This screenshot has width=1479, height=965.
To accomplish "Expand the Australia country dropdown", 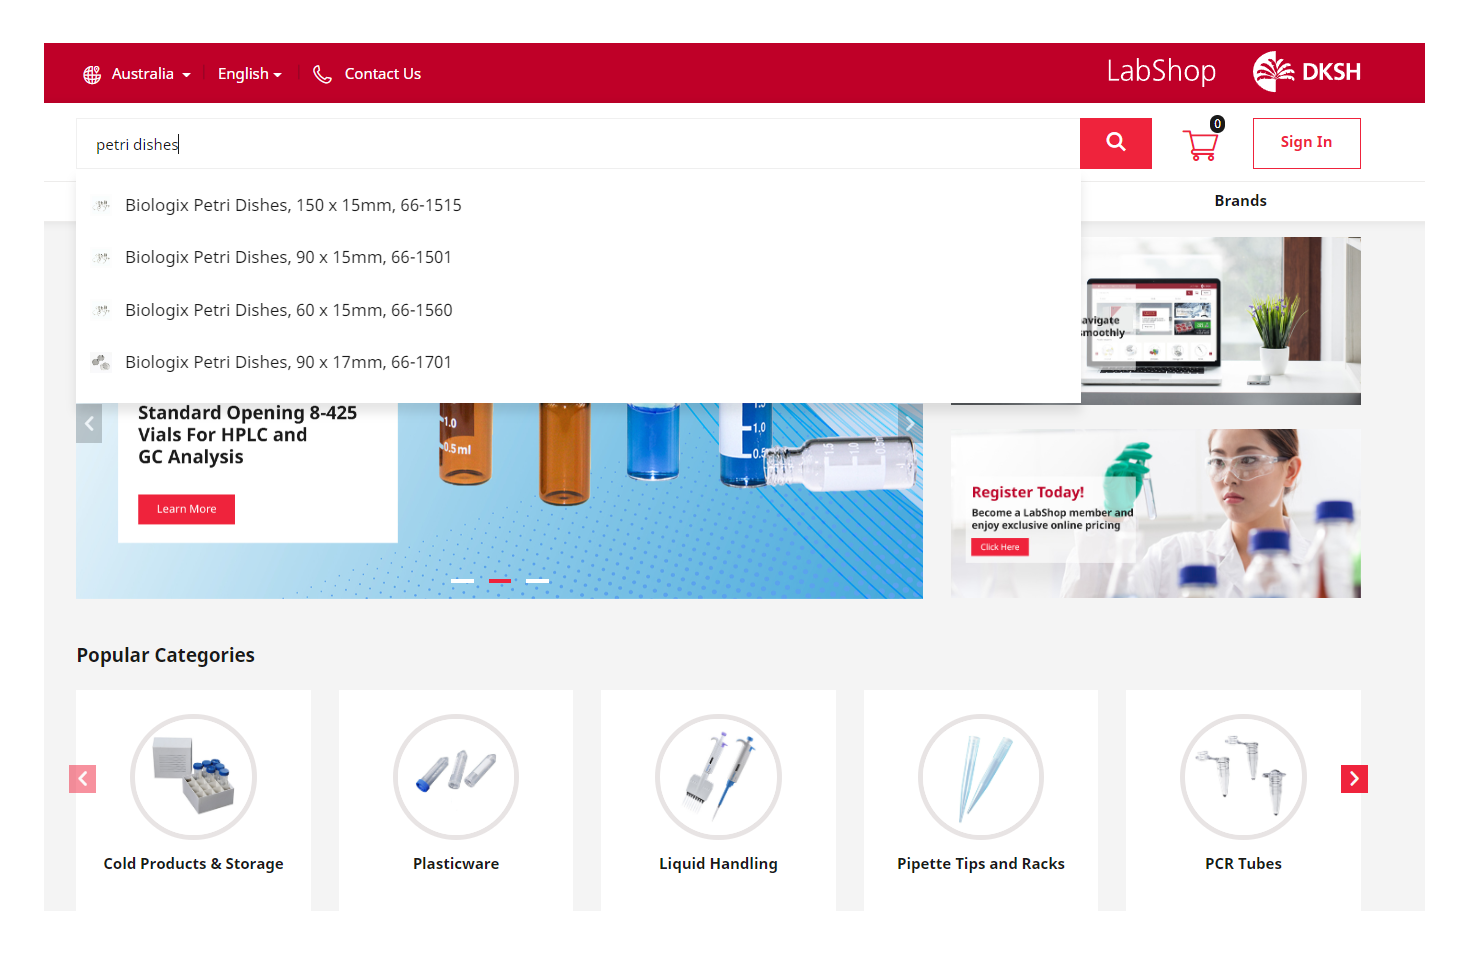I will pyautogui.click(x=150, y=74).
